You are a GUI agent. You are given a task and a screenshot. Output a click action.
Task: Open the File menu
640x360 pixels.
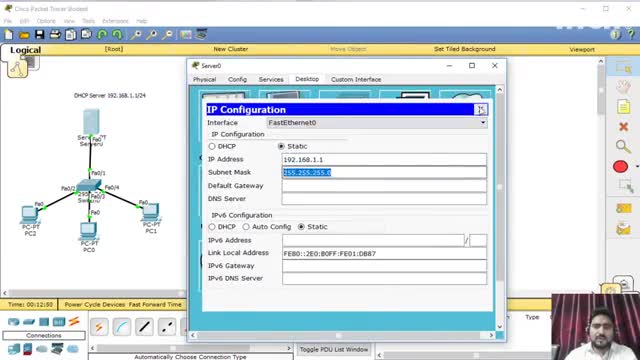(x=8, y=21)
